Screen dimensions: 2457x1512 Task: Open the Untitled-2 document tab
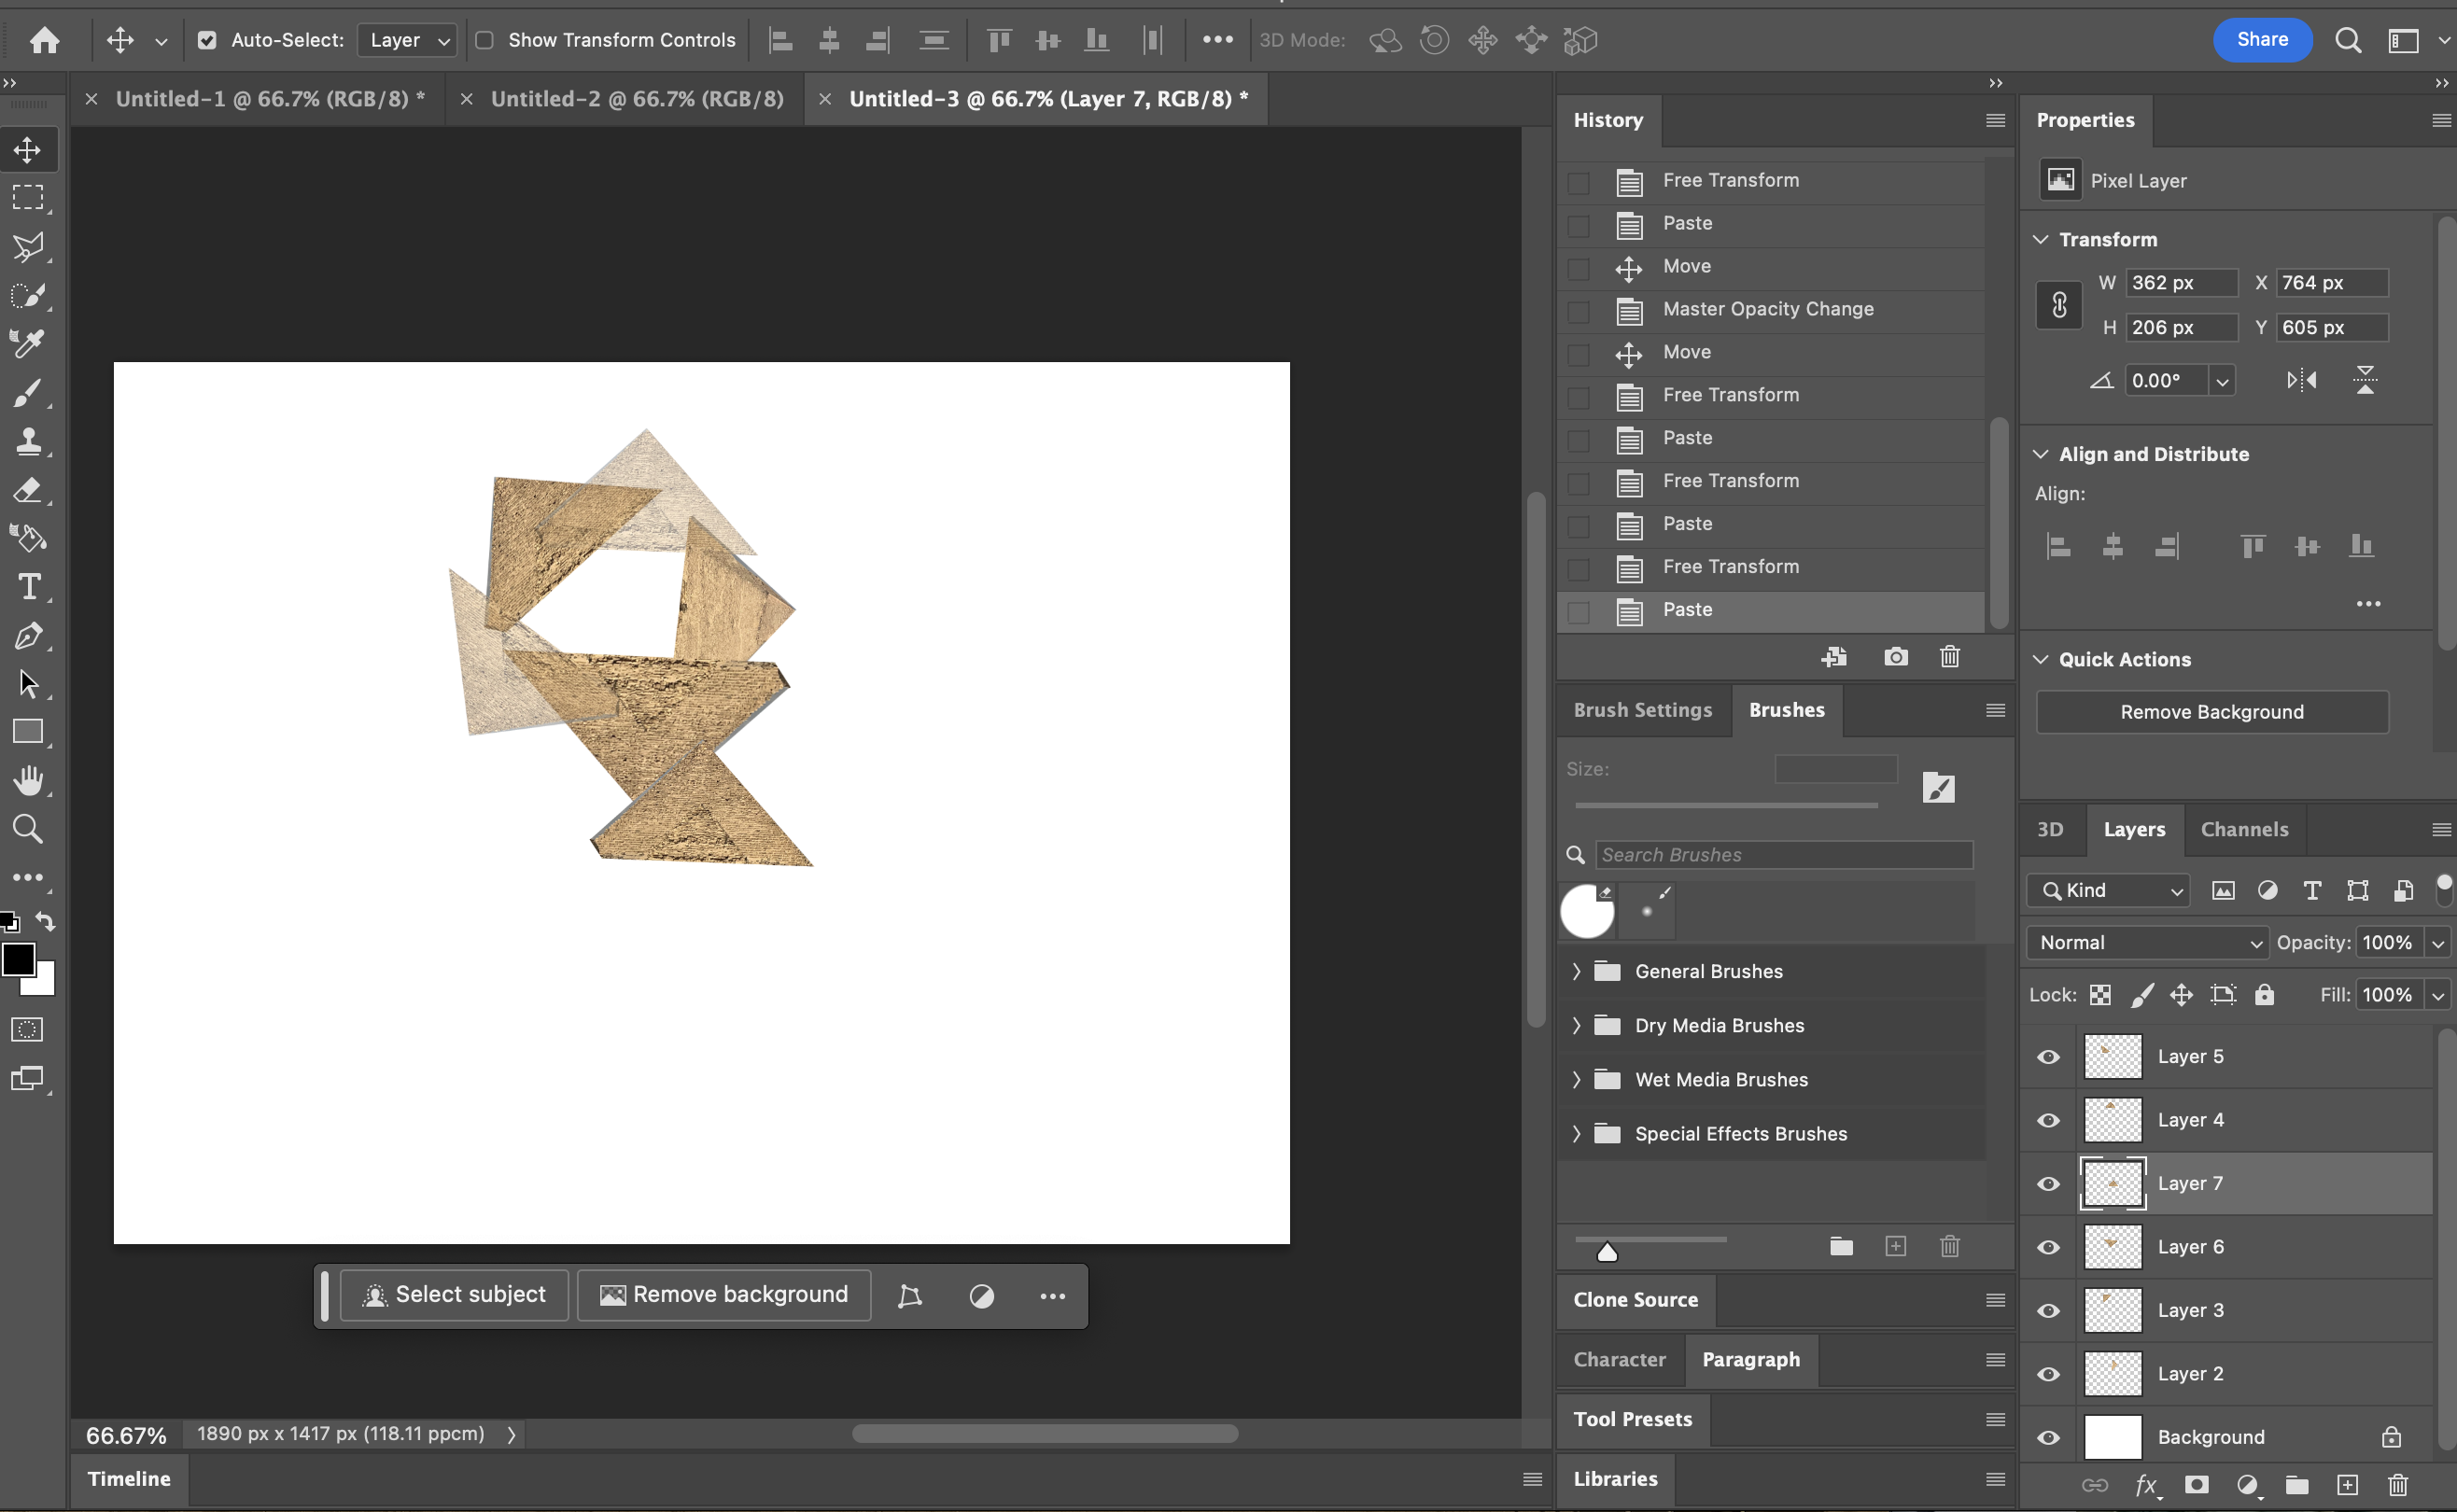click(x=636, y=99)
